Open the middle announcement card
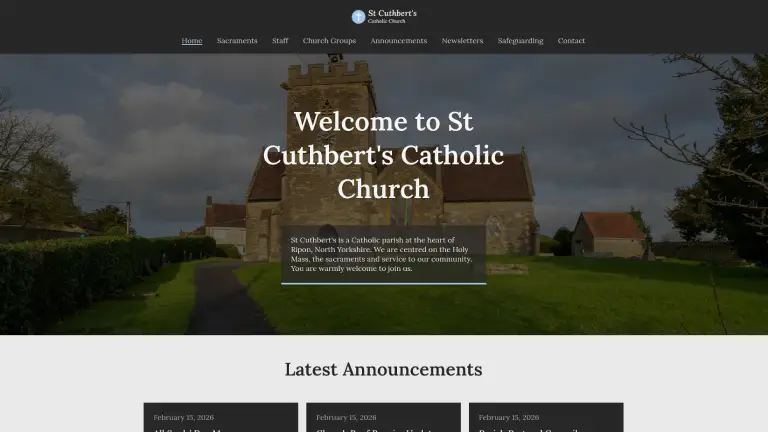This screenshot has height=432, width=768. [x=384, y=417]
